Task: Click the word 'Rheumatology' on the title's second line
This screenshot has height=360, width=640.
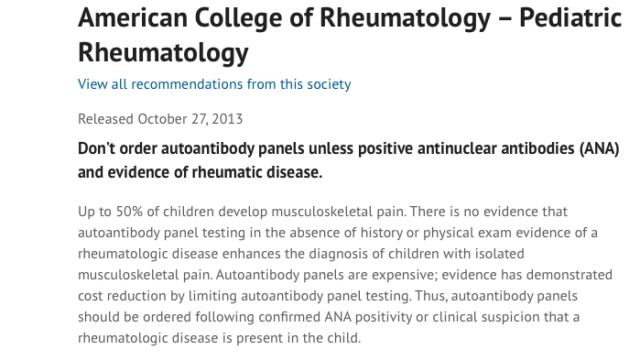Action: point(163,52)
